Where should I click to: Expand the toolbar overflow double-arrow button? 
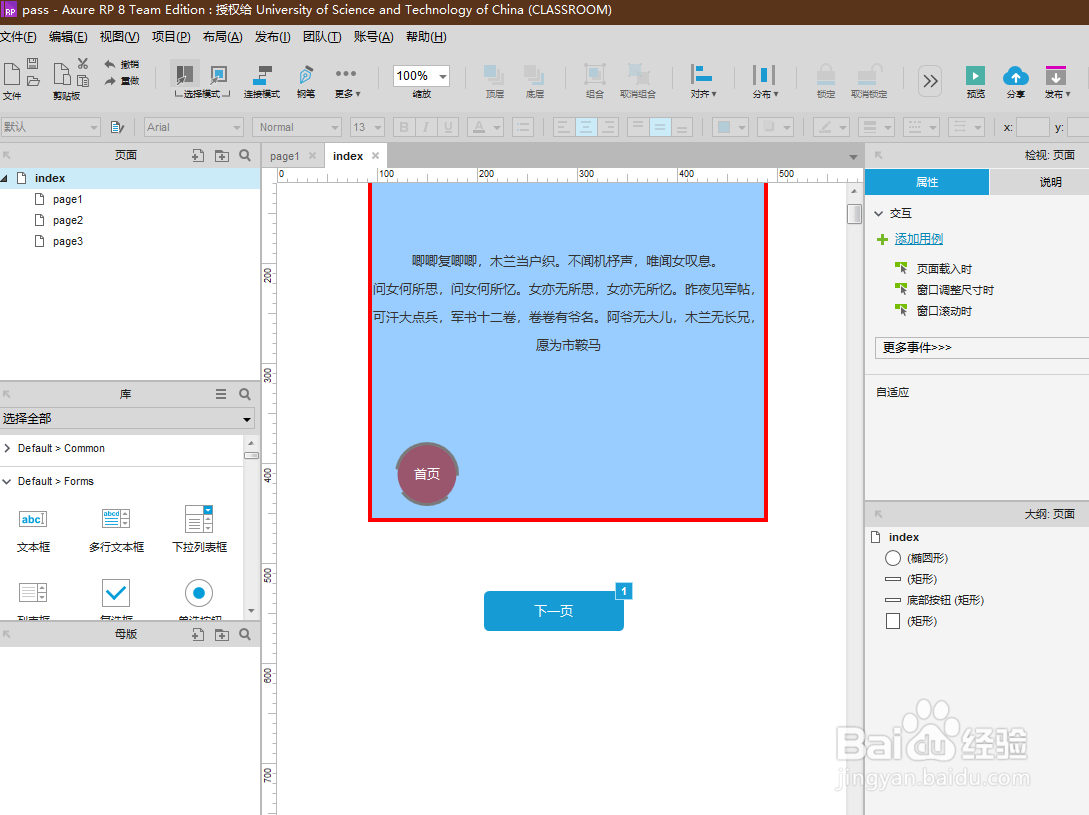pos(930,81)
